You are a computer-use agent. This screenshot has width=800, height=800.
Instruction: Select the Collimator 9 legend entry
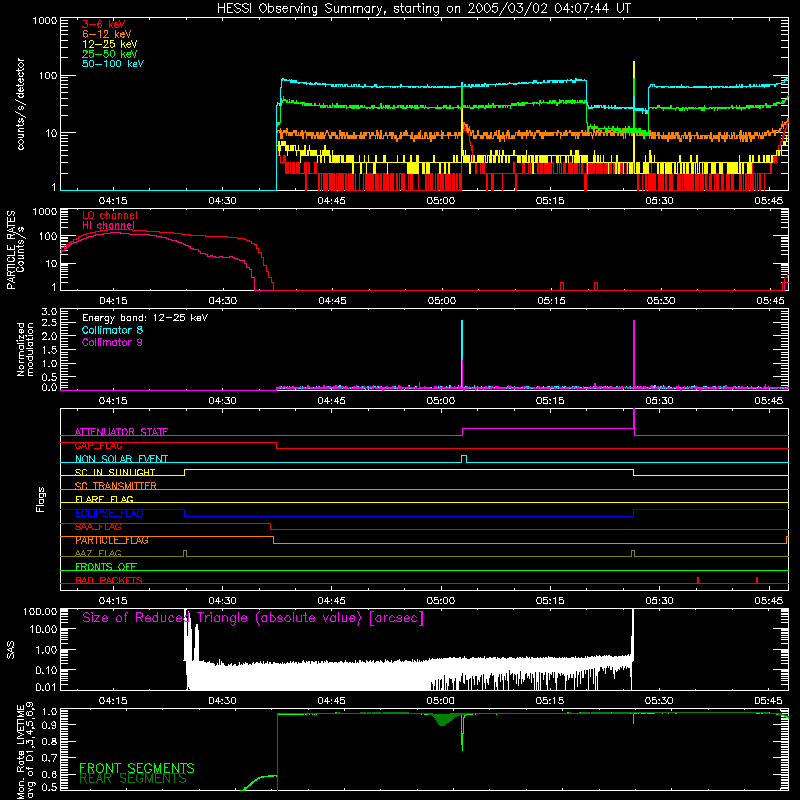[x=112, y=342]
